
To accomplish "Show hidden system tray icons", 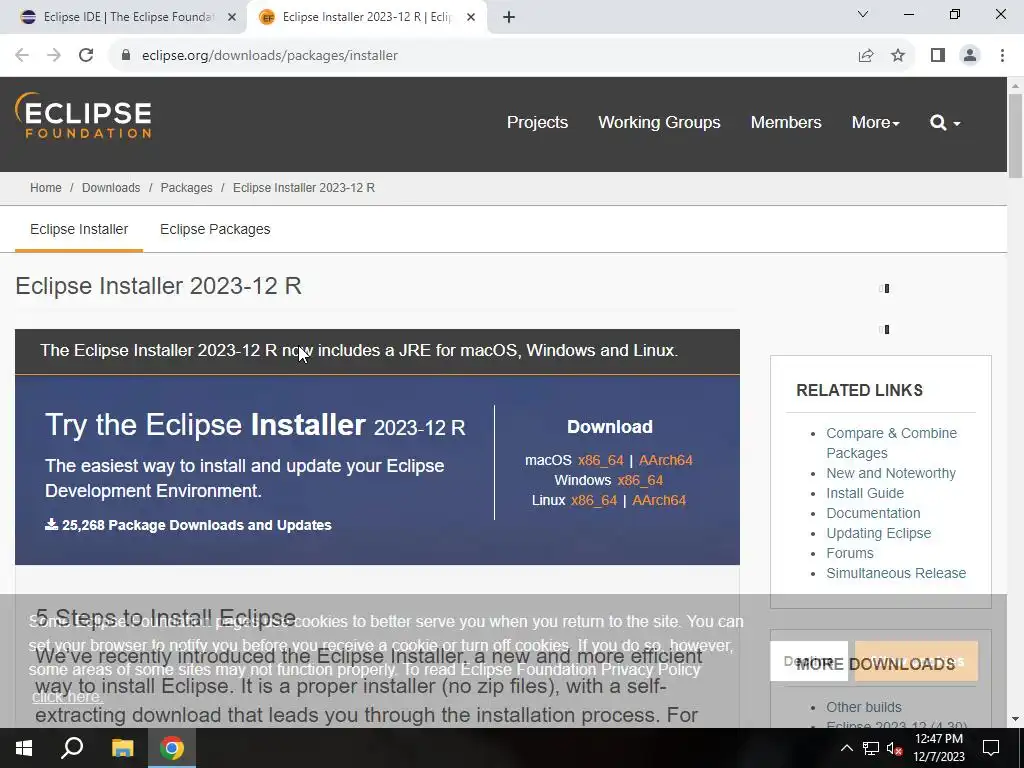I will [x=846, y=748].
